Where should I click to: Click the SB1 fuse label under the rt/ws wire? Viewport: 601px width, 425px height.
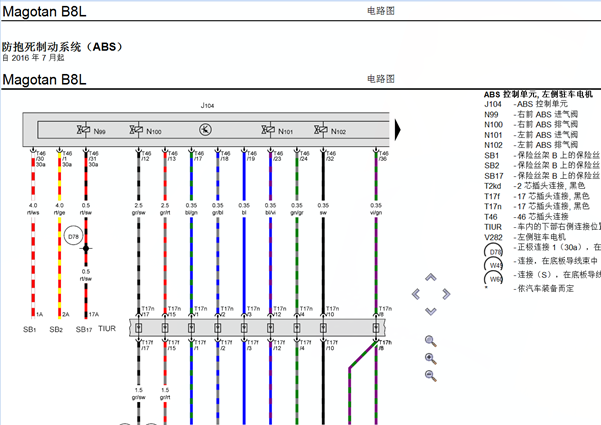pyautogui.click(x=30, y=330)
